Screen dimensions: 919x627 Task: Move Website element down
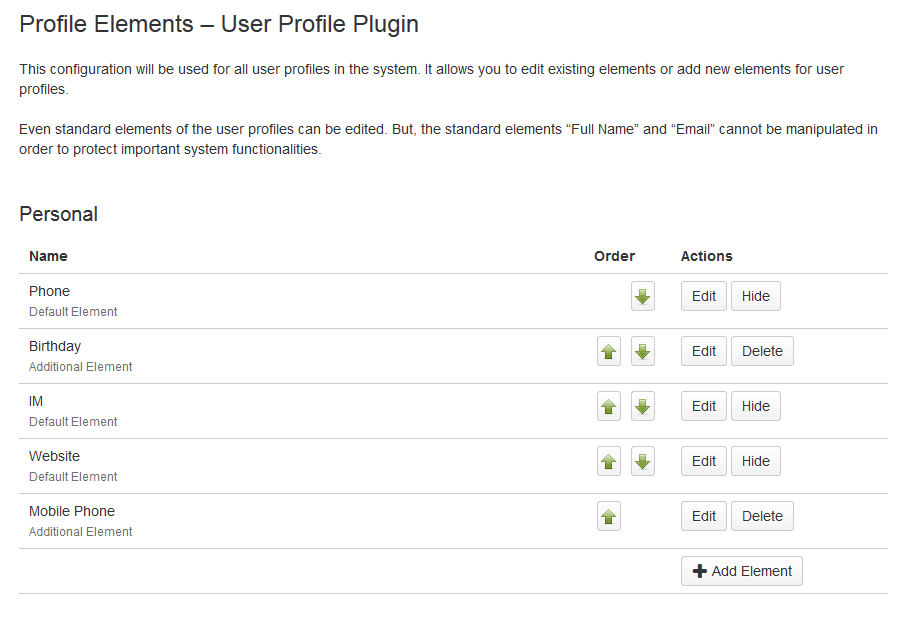click(643, 462)
